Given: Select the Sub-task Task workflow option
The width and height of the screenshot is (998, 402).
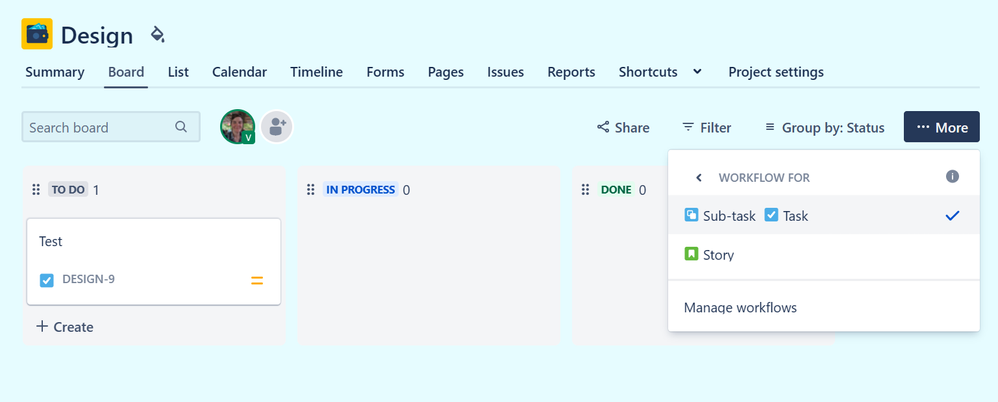Looking at the screenshot, I should [x=824, y=215].
